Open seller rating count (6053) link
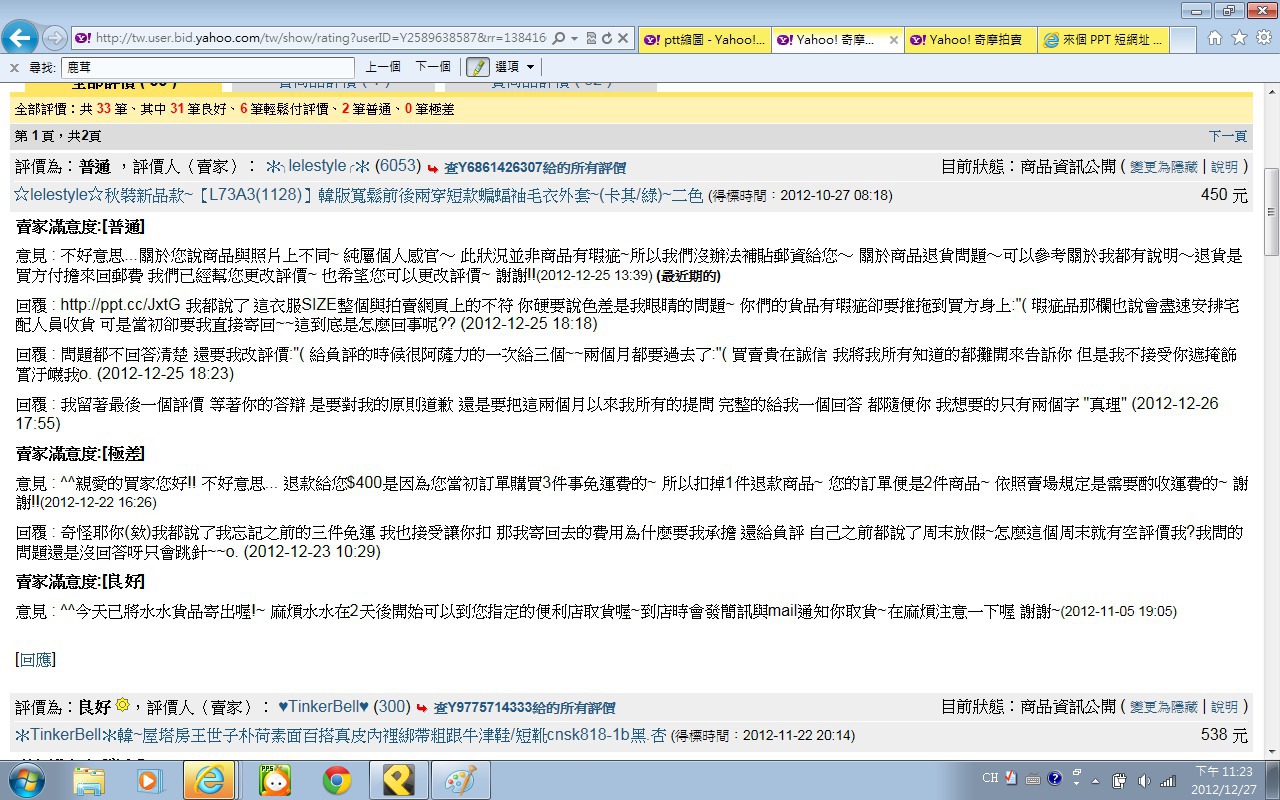 tap(398, 166)
